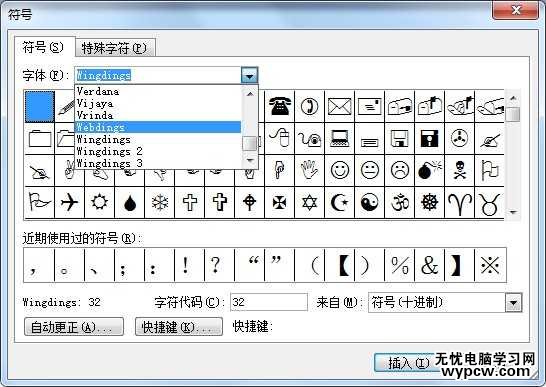Pick recent ※ reference mark symbol
The width and height of the screenshot is (546, 387).
(490, 265)
